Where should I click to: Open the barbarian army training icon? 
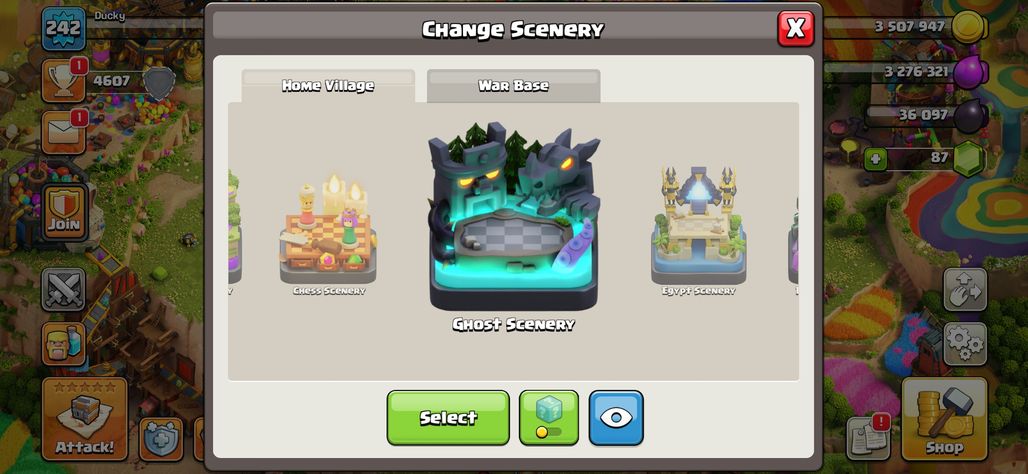[64, 344]
